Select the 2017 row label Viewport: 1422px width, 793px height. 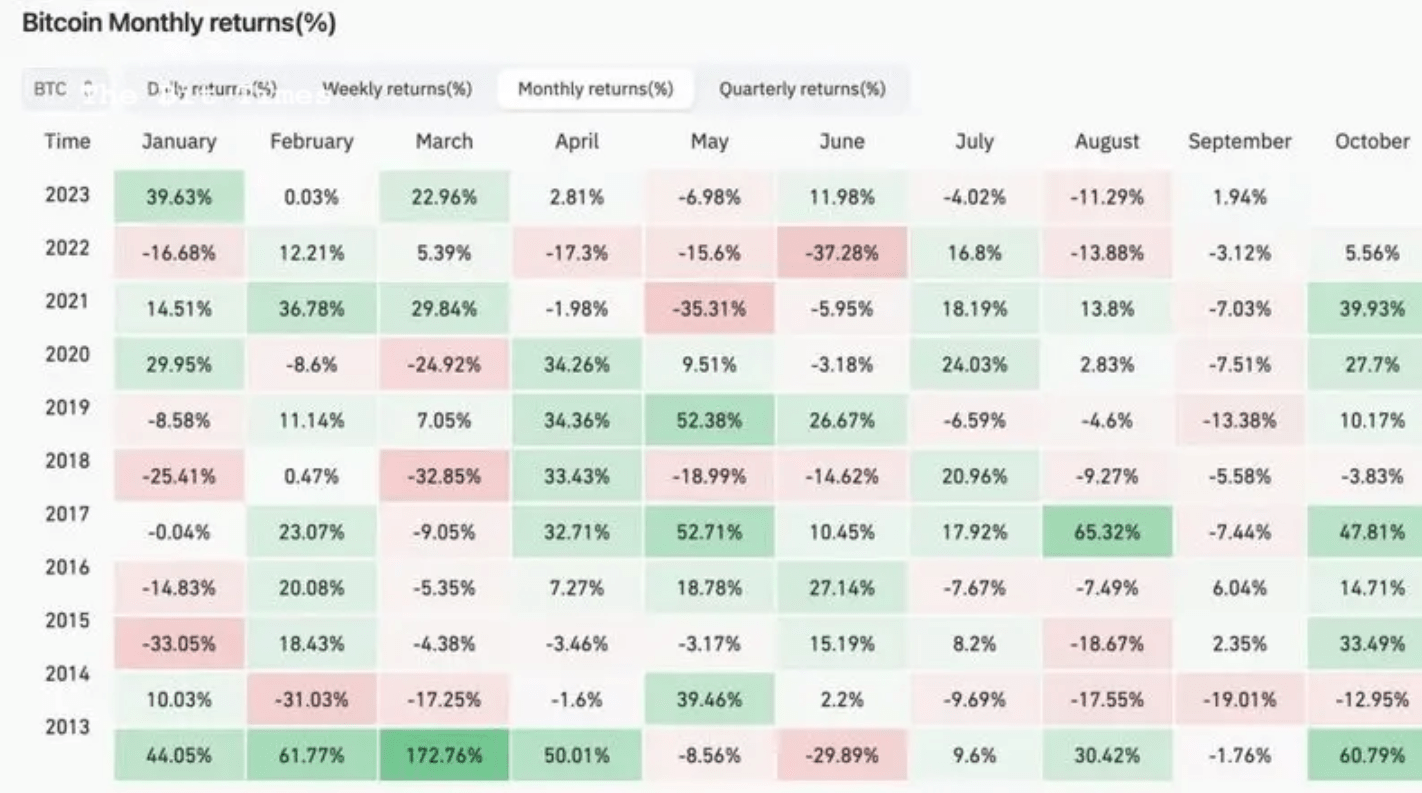point(67,515)
